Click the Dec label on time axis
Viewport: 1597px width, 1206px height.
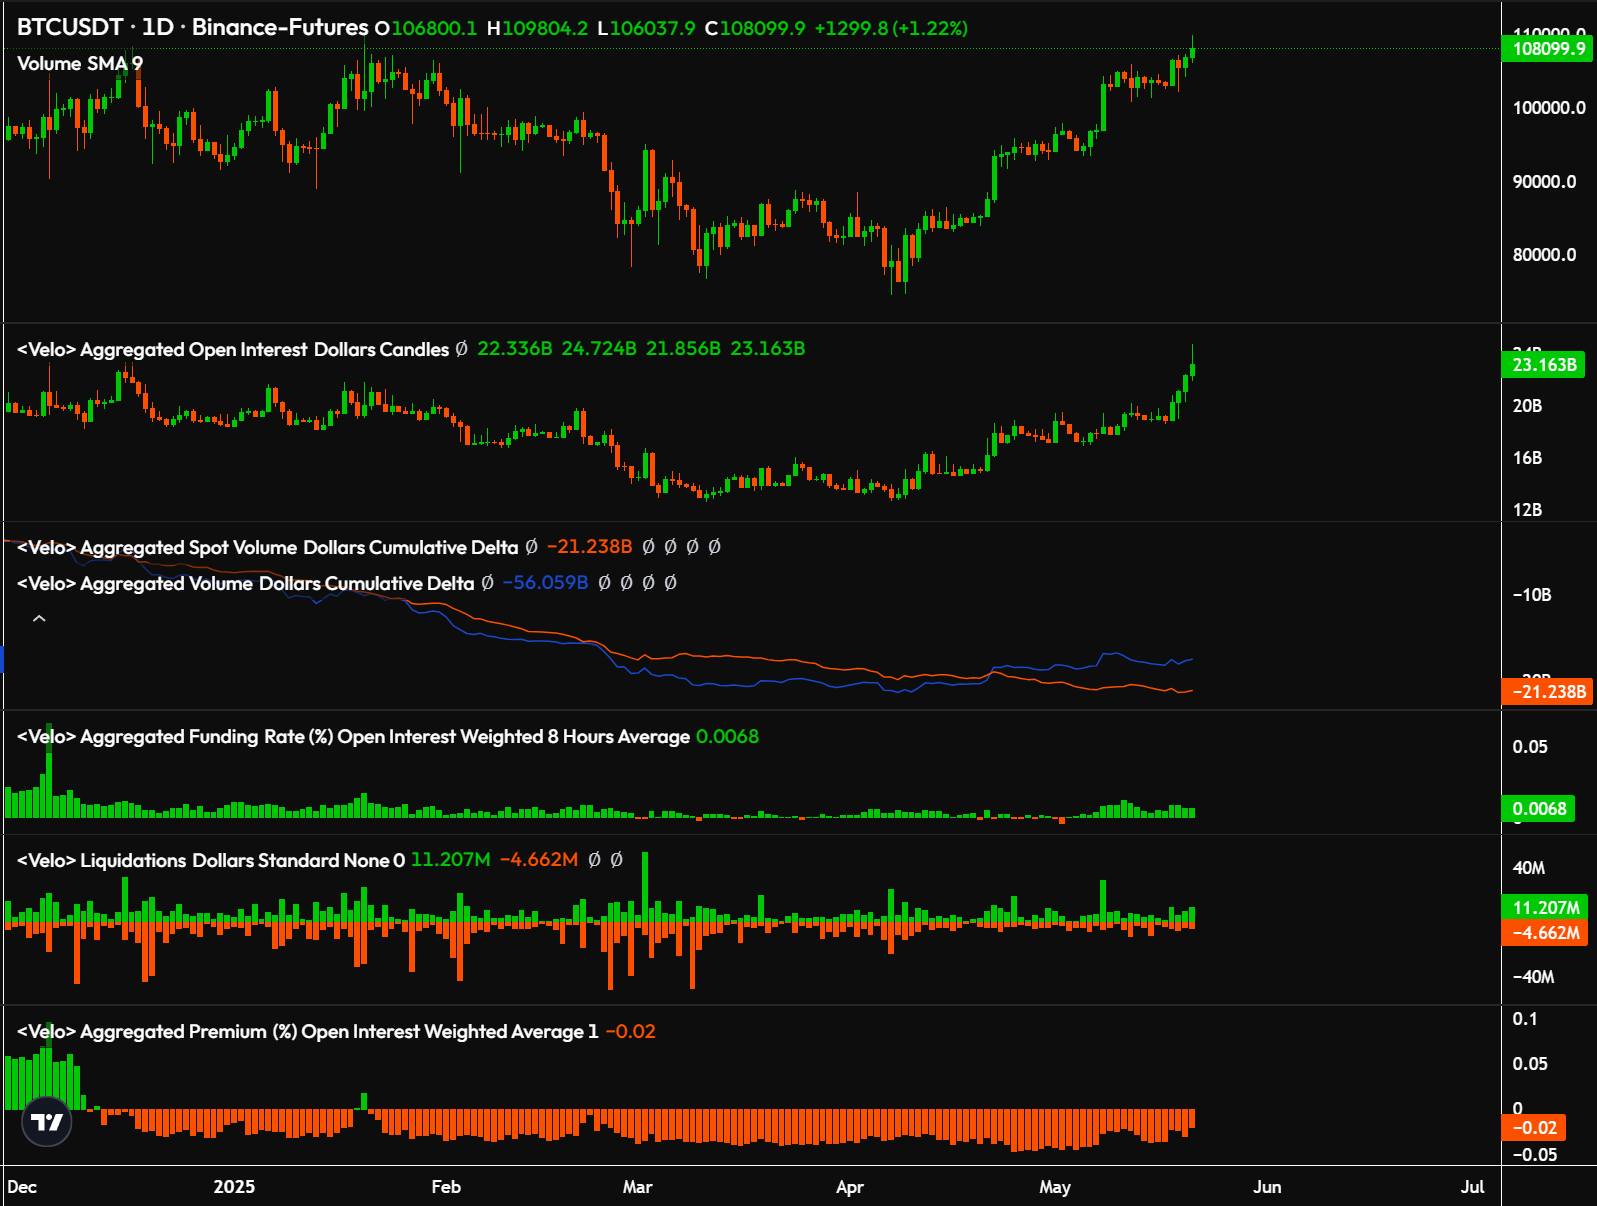[x=22, y=1187]
